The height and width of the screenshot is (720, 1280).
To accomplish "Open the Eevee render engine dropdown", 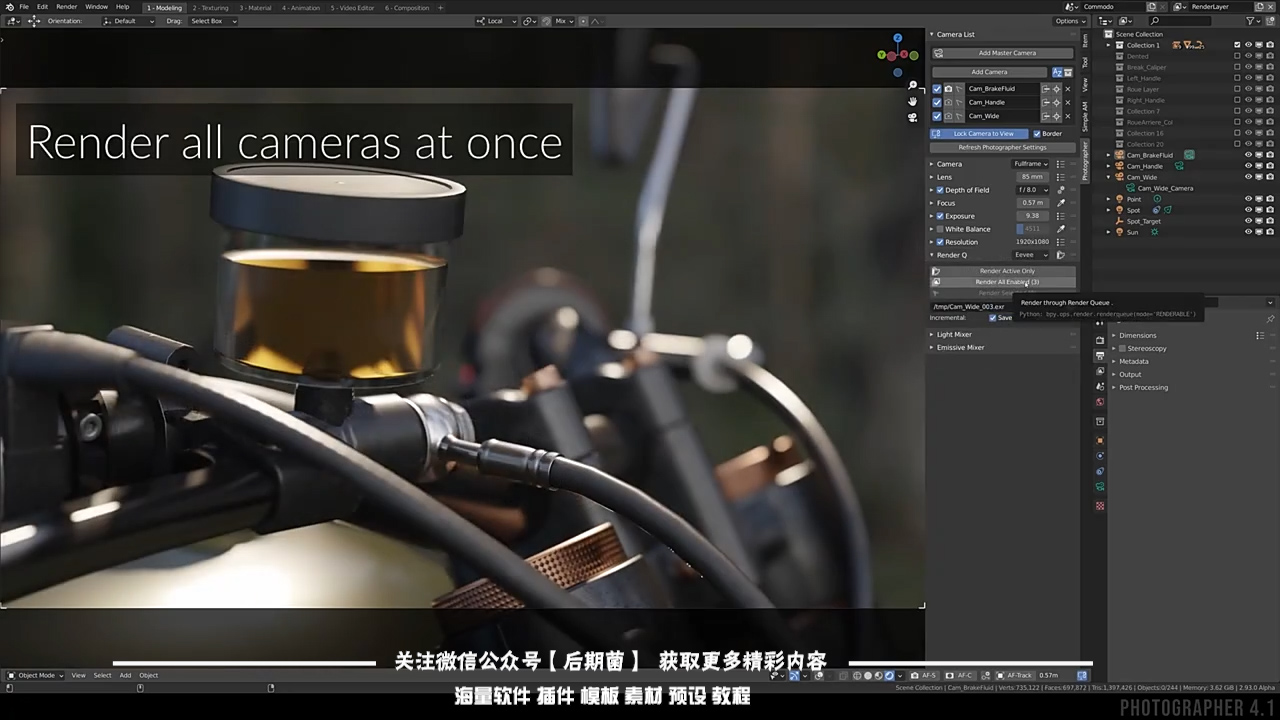I will coord(1030,255).
